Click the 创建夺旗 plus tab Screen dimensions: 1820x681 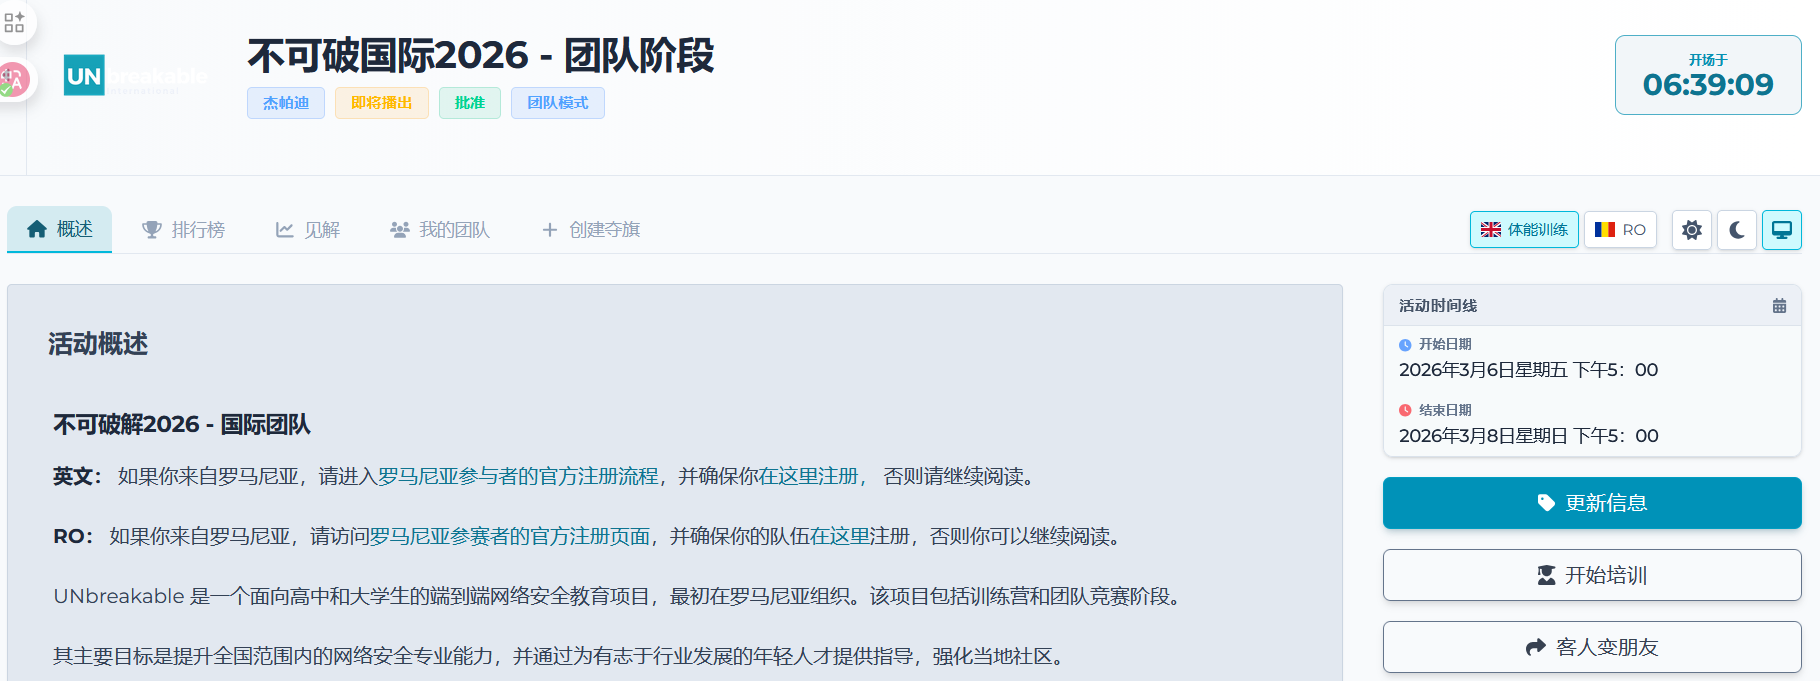591,230
